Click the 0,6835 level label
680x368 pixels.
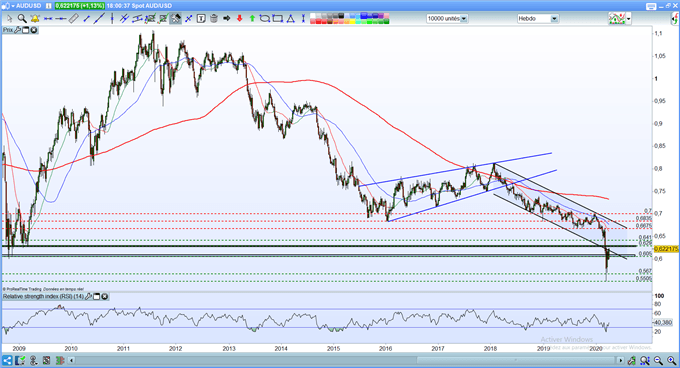(x=644, y=219)
